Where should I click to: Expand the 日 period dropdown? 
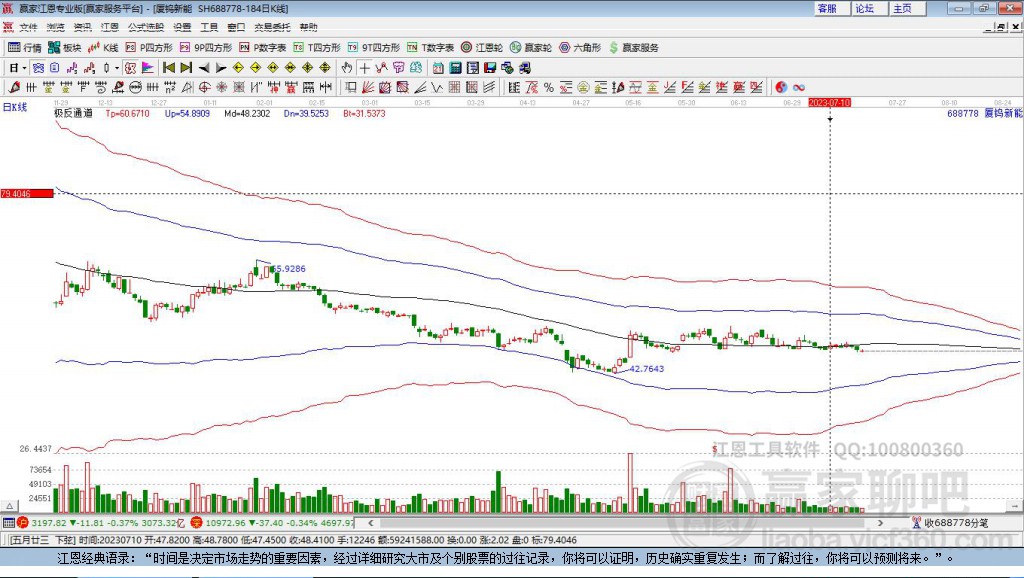(x=25, y=68)
